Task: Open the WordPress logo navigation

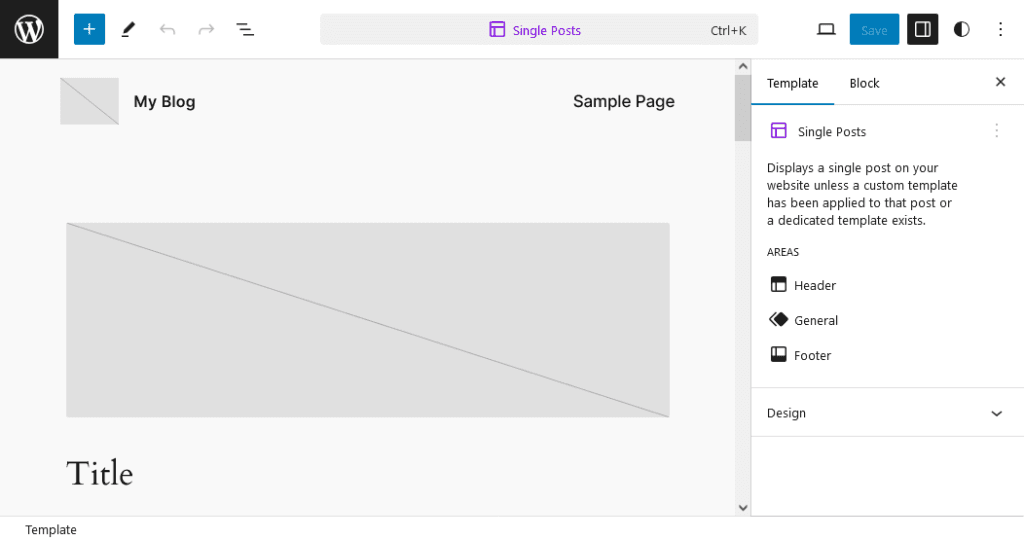Action: [29, 29]
